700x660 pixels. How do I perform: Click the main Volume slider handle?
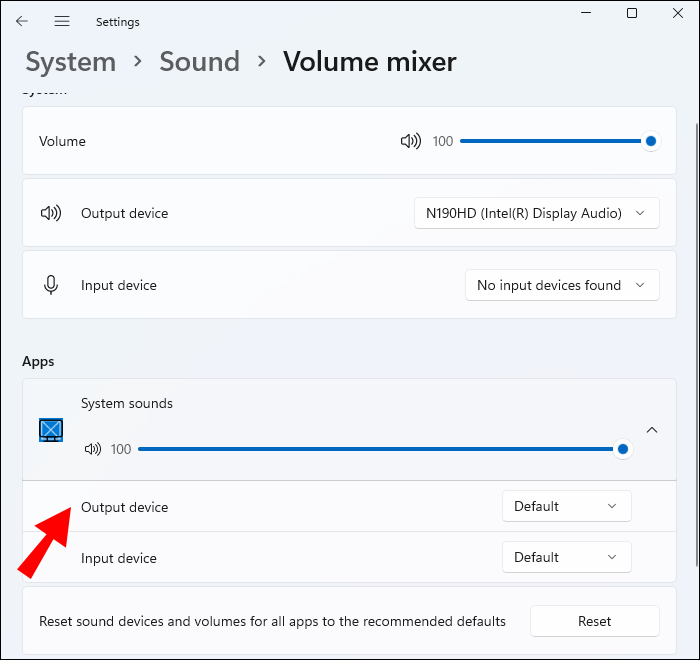(x=651, y=142)
